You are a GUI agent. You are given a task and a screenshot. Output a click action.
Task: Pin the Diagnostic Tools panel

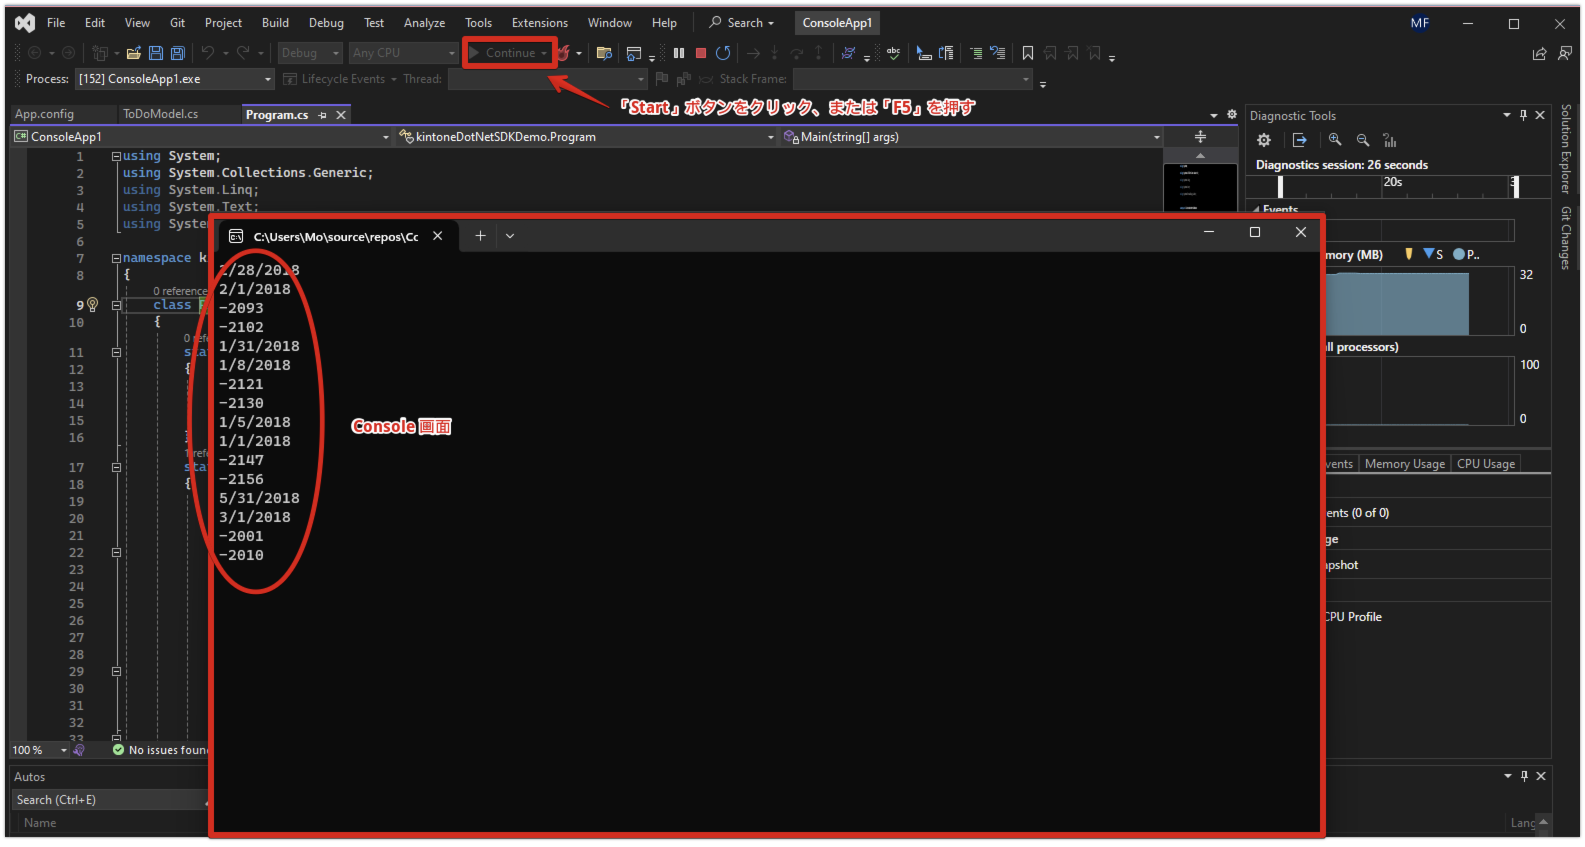click(1523, 116)
